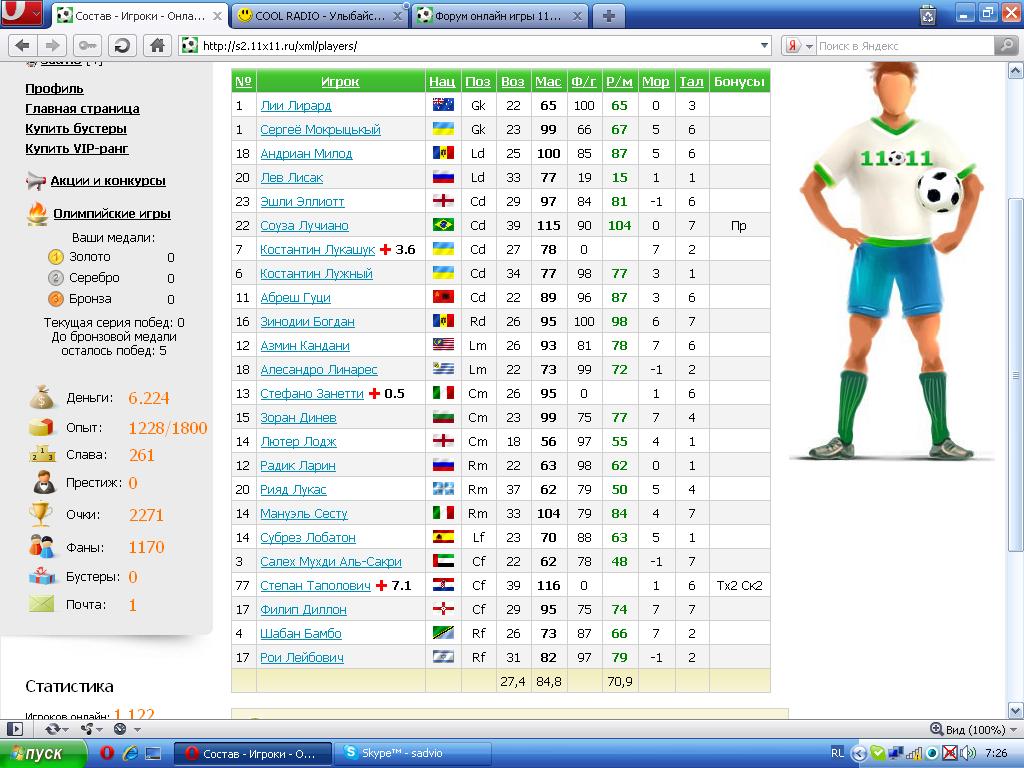Open the Opera main menu button
Viewport: 1024px width, 768px height.
coord(21,13)
